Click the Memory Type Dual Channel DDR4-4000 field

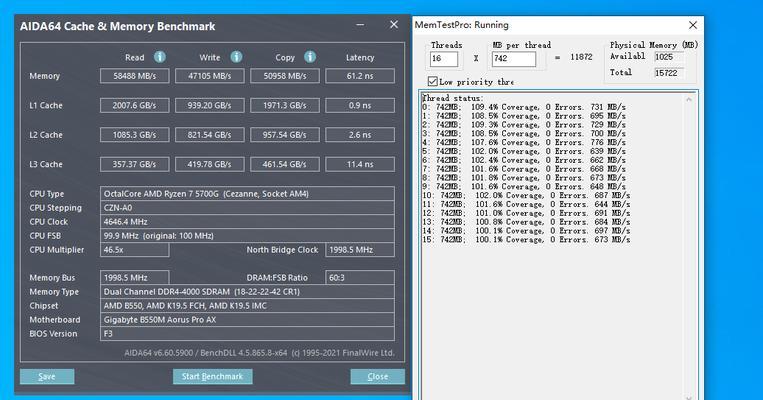point(247,292)
